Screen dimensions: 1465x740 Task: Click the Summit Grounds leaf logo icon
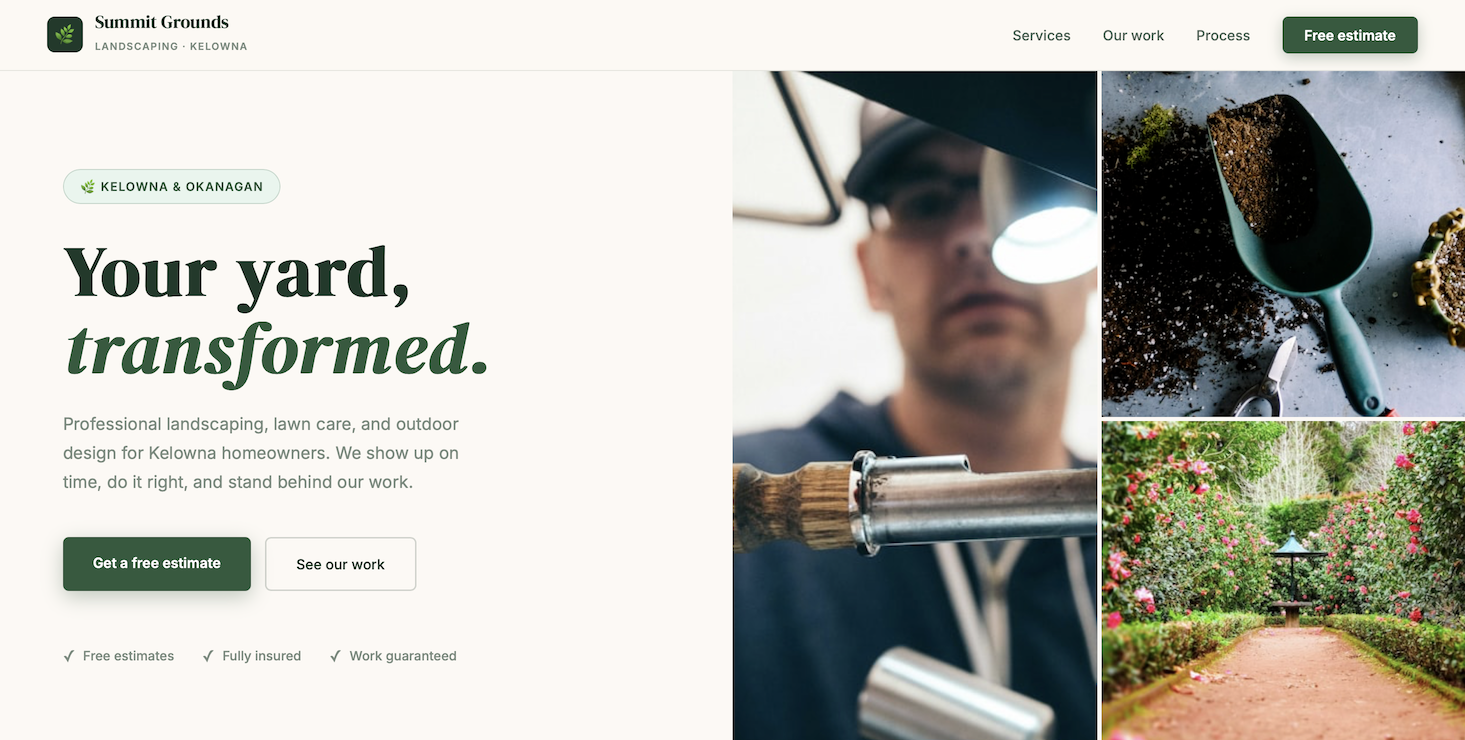(x=65, y=35)
